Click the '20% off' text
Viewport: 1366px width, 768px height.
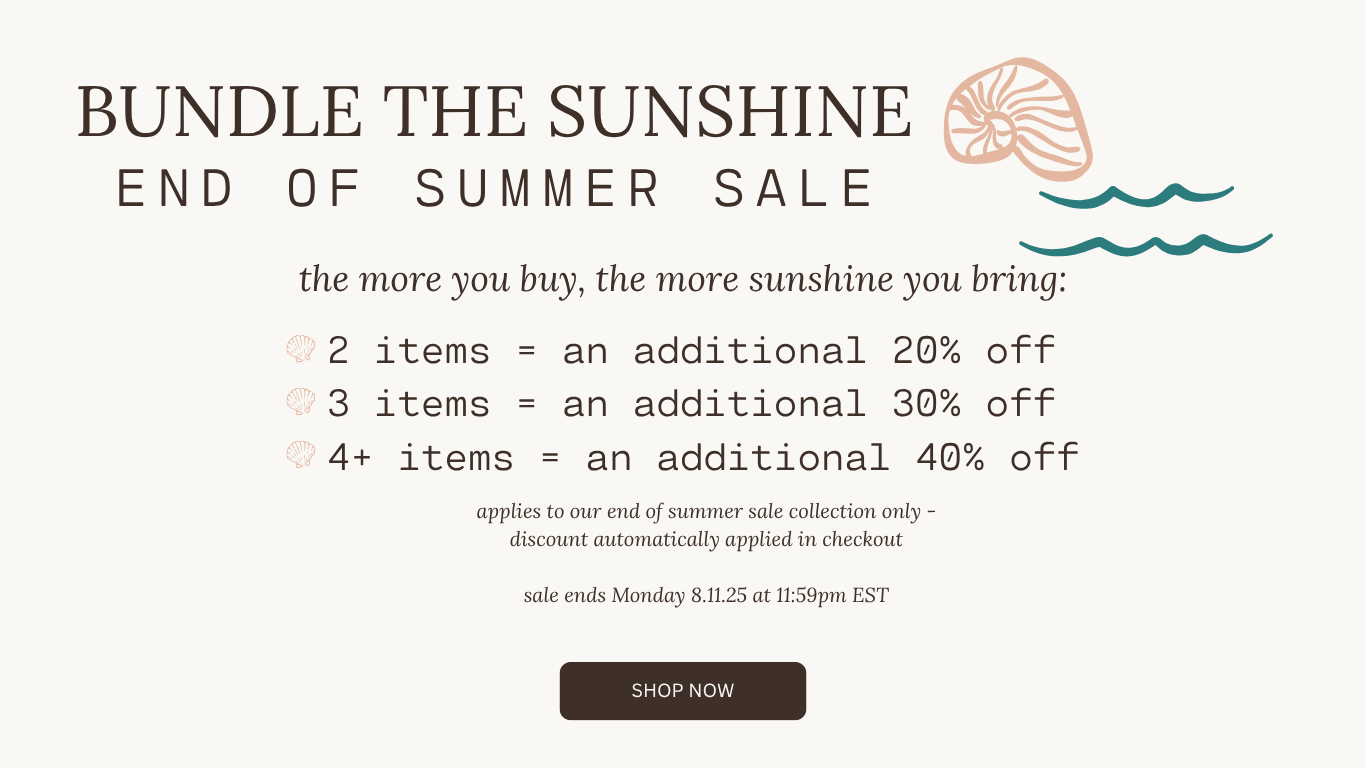click(974, 351)
